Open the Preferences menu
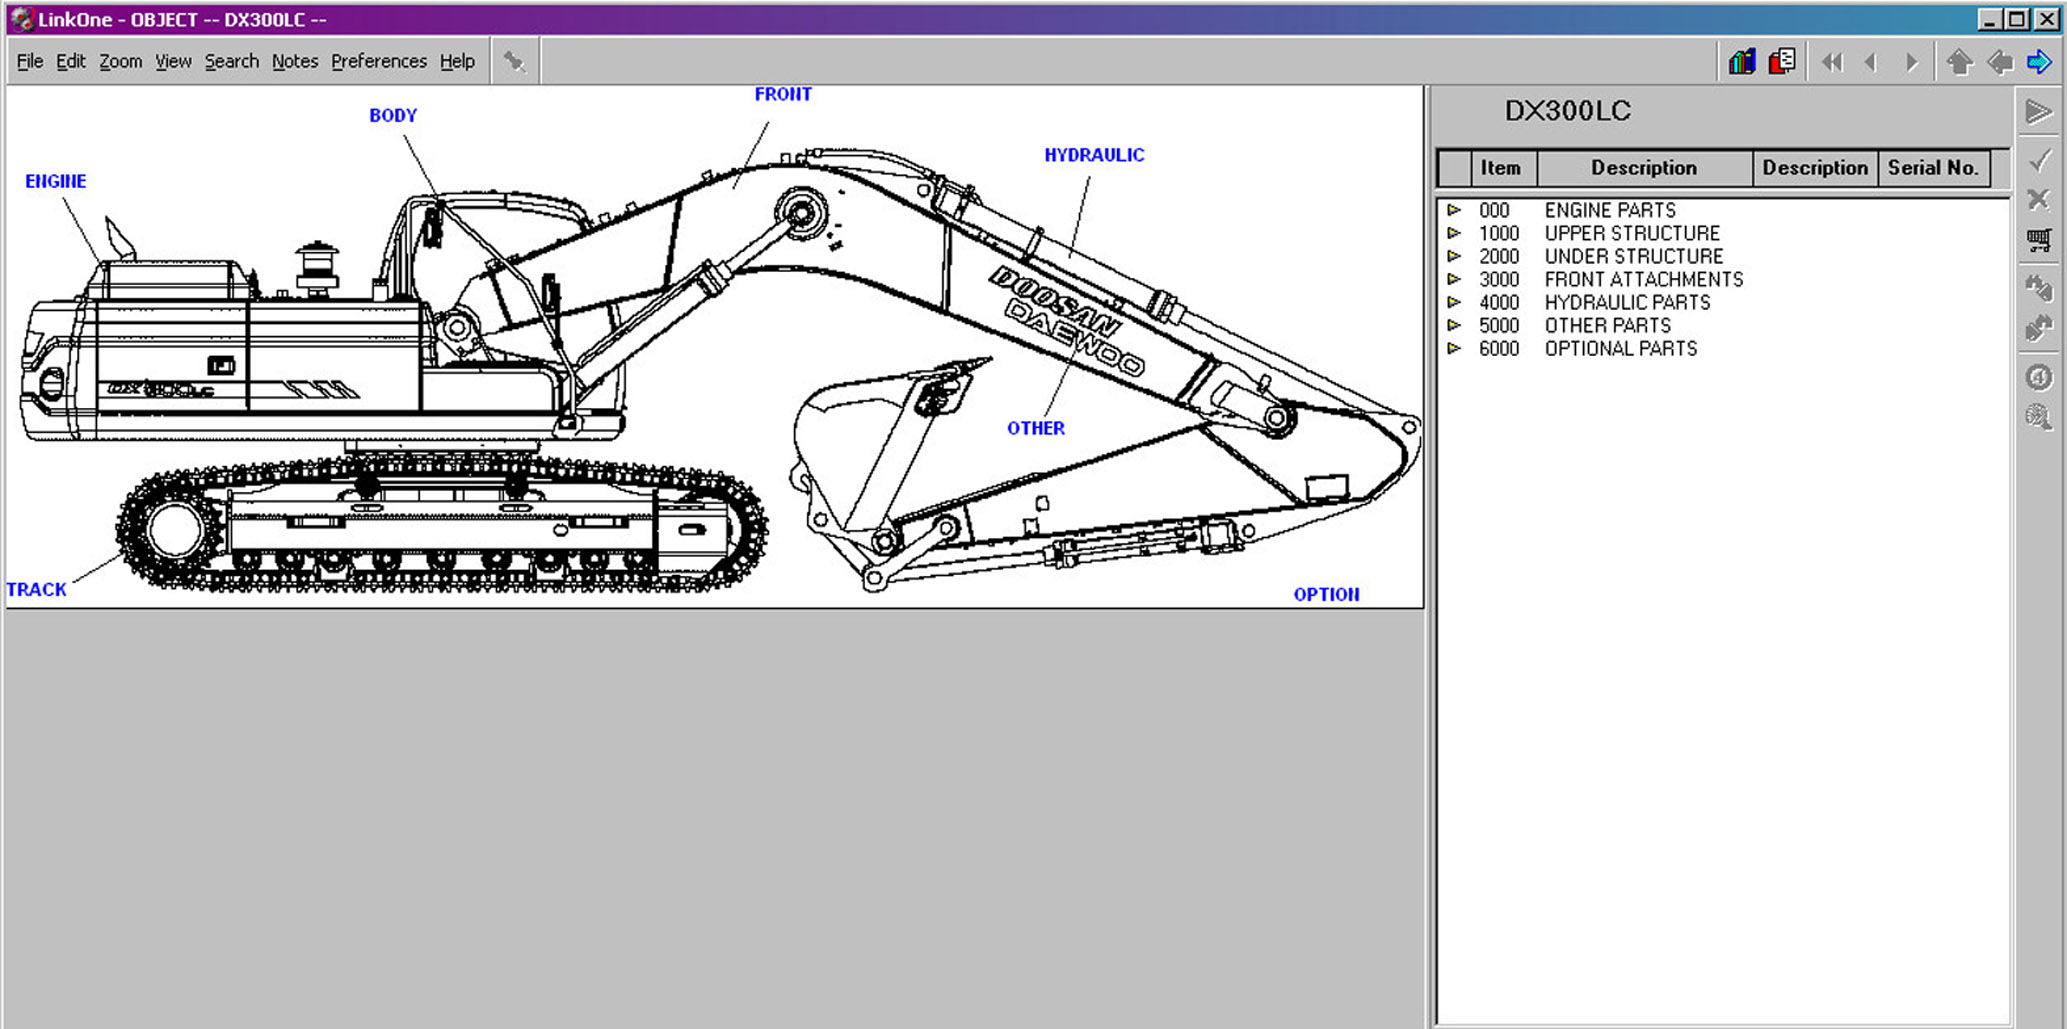2067x1029 pixels. (378, 61)
